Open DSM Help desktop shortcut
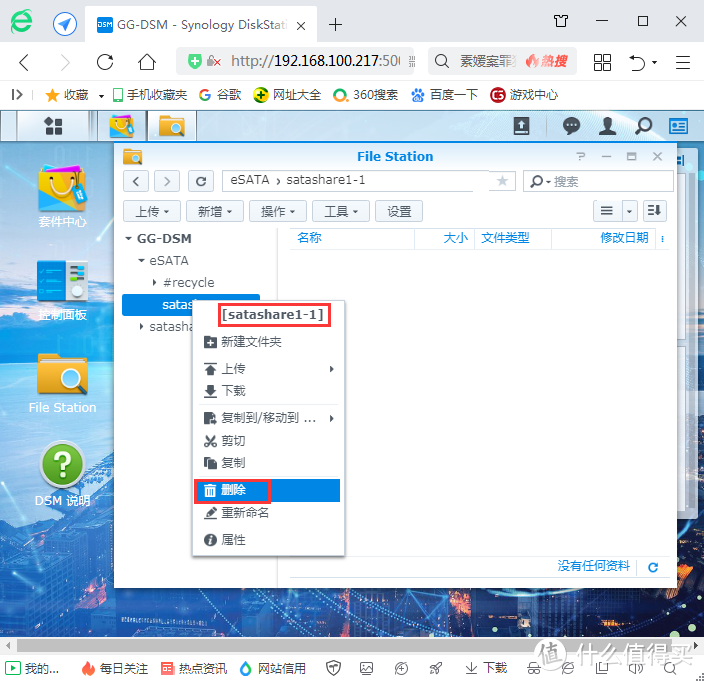 62,475
